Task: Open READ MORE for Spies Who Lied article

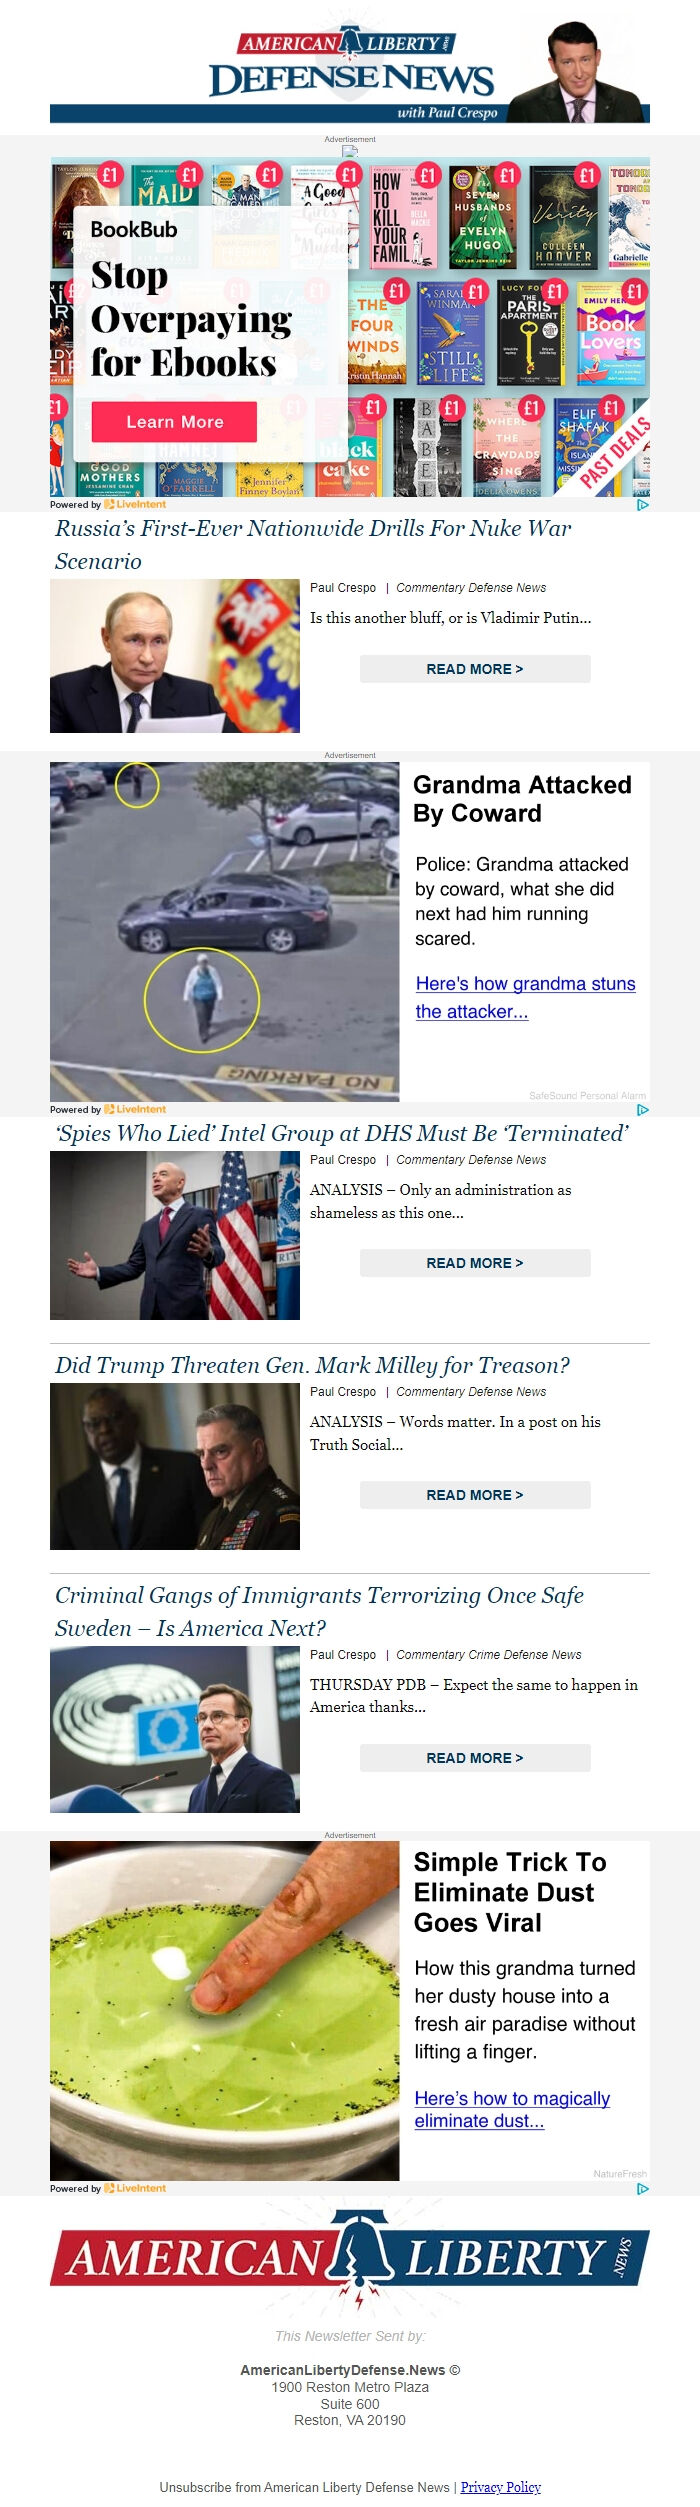Action: 475,1263
